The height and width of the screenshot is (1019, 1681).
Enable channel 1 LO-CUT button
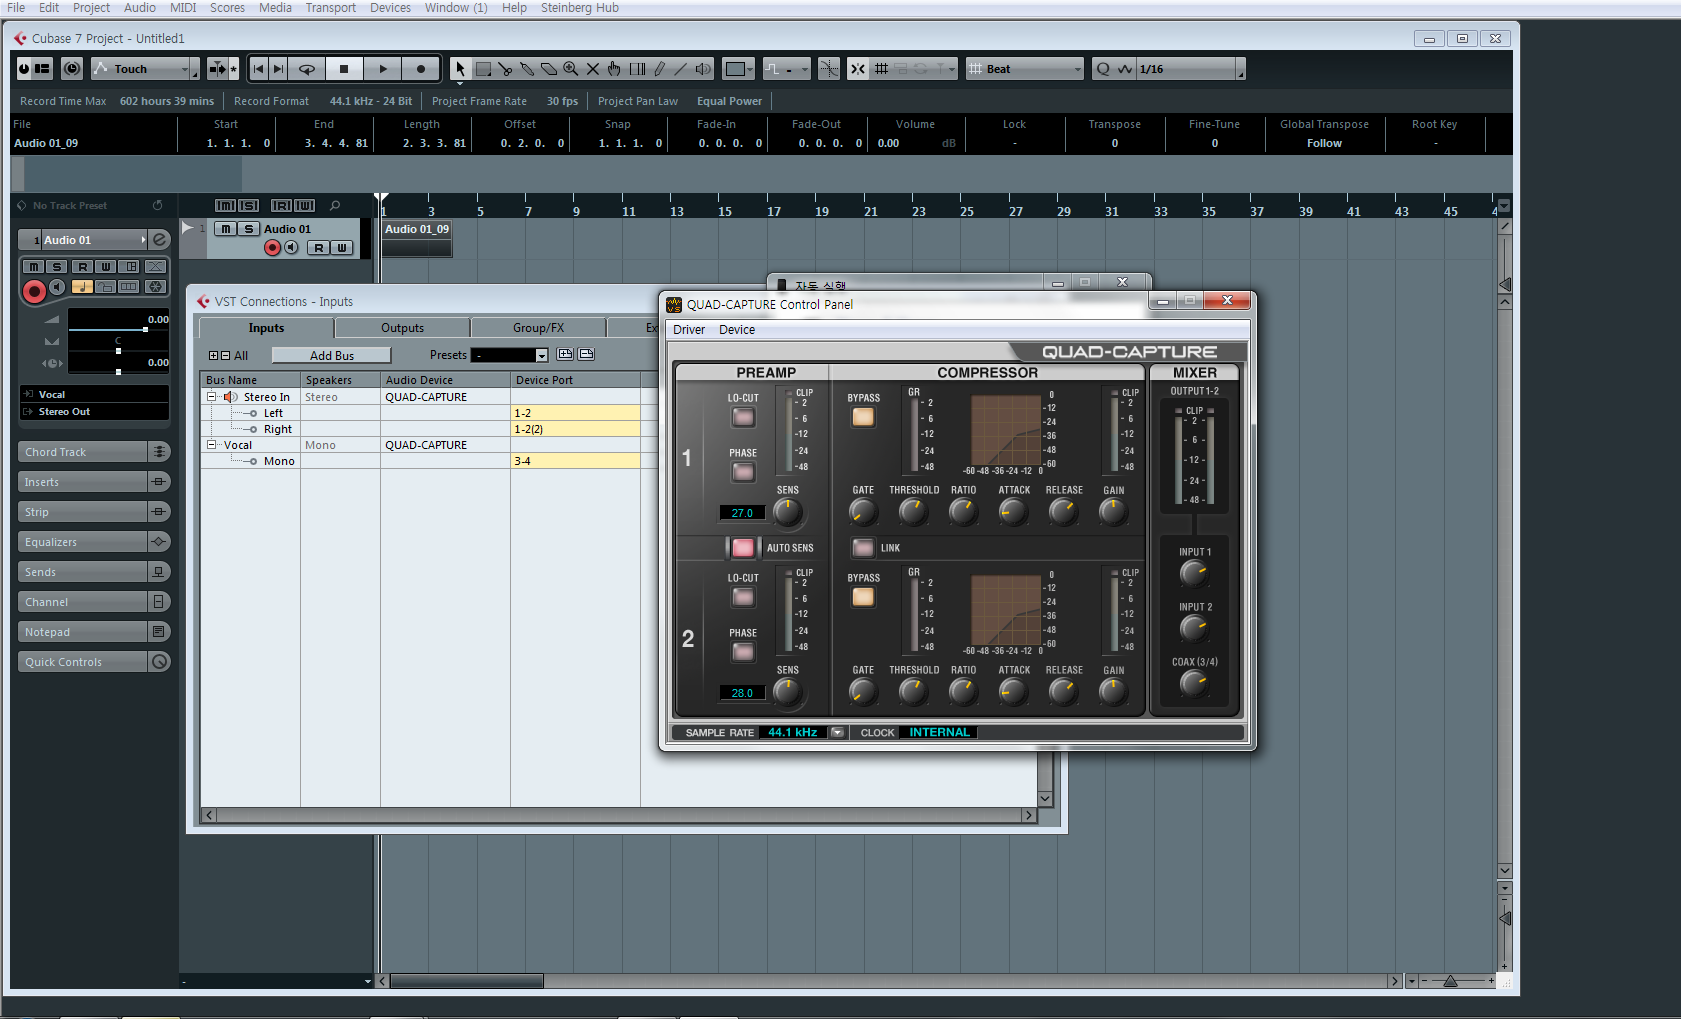click(x=743, y=417)
